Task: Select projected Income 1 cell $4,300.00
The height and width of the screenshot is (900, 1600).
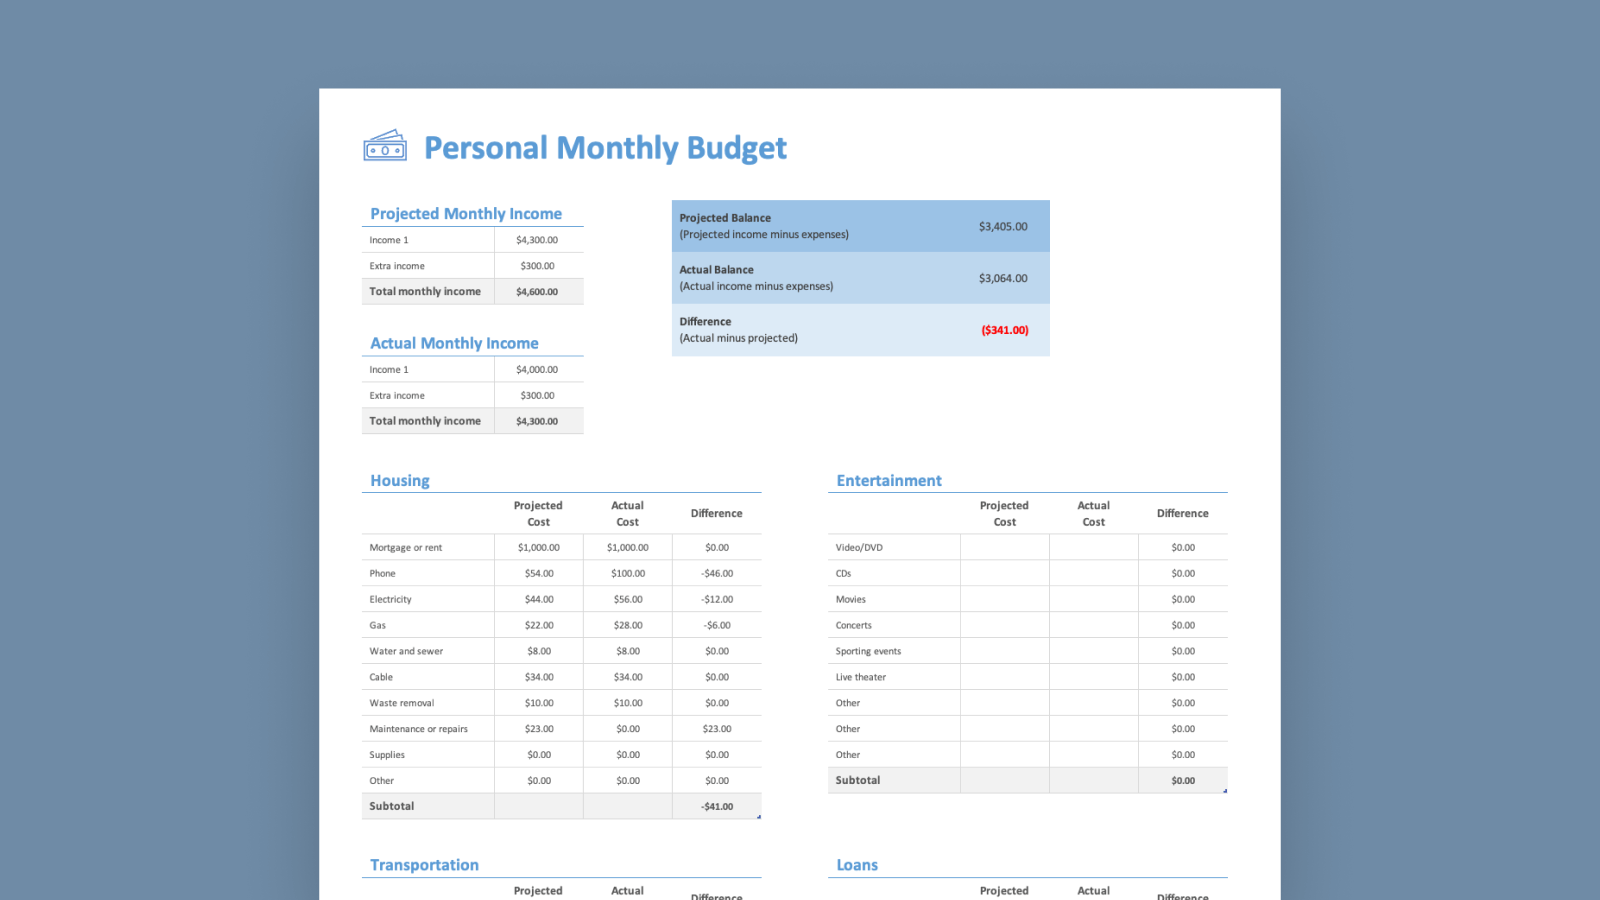Action: 537,240
